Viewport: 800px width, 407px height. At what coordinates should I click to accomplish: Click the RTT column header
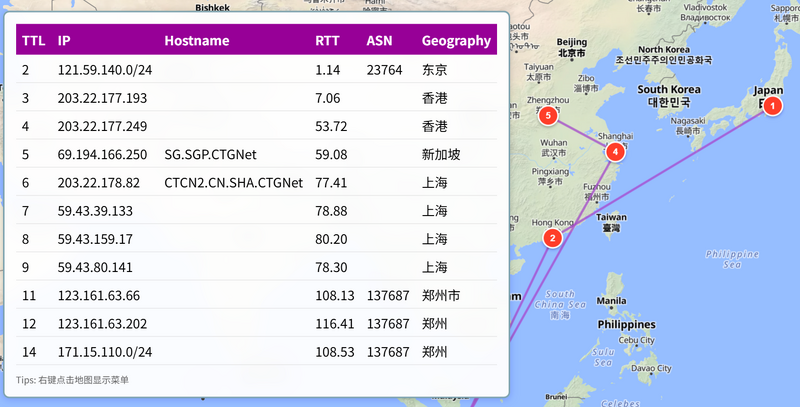(x=327, y=40)
